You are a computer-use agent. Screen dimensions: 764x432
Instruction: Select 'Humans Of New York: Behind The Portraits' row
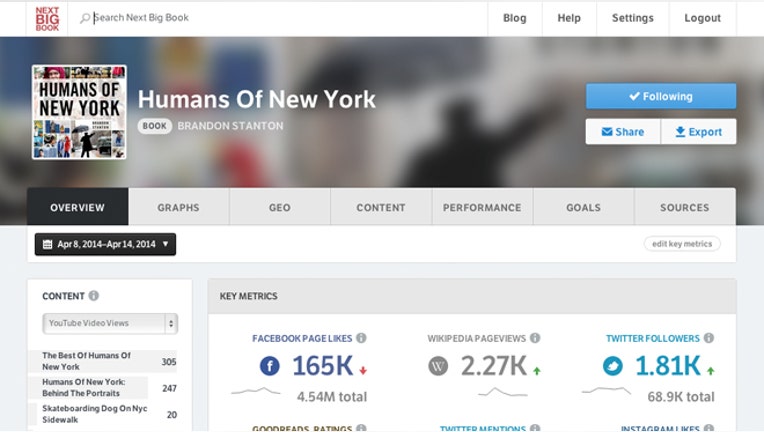click(102, 388)
